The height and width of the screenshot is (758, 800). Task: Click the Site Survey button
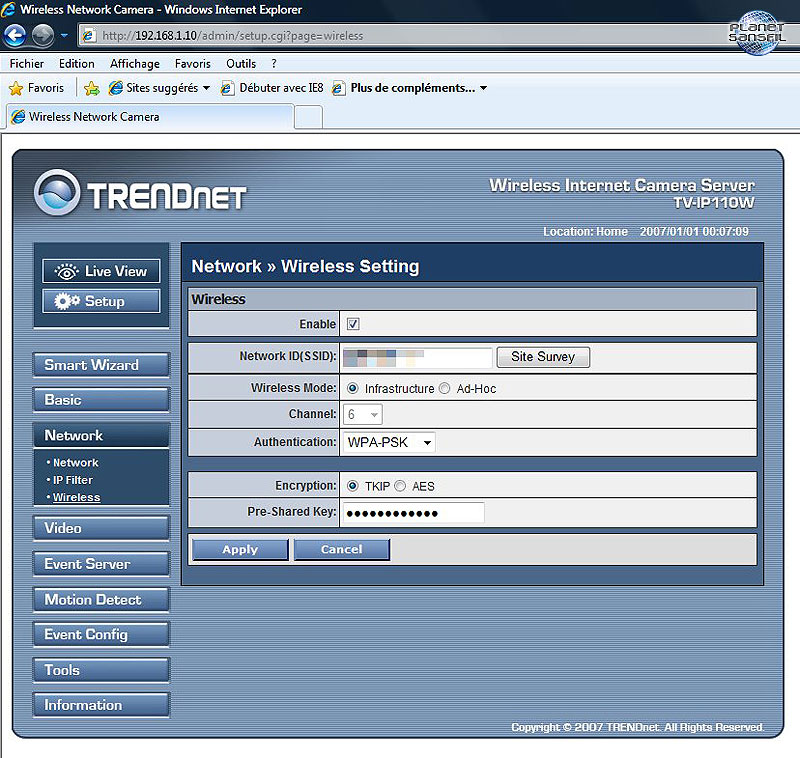tap(543, 357)
